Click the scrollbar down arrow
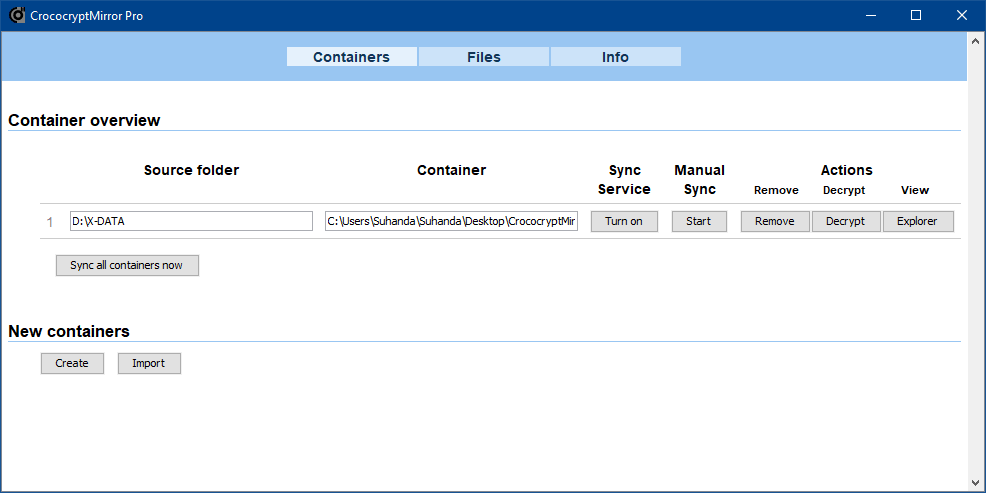 pyautogui.click(x=976, y=482)
